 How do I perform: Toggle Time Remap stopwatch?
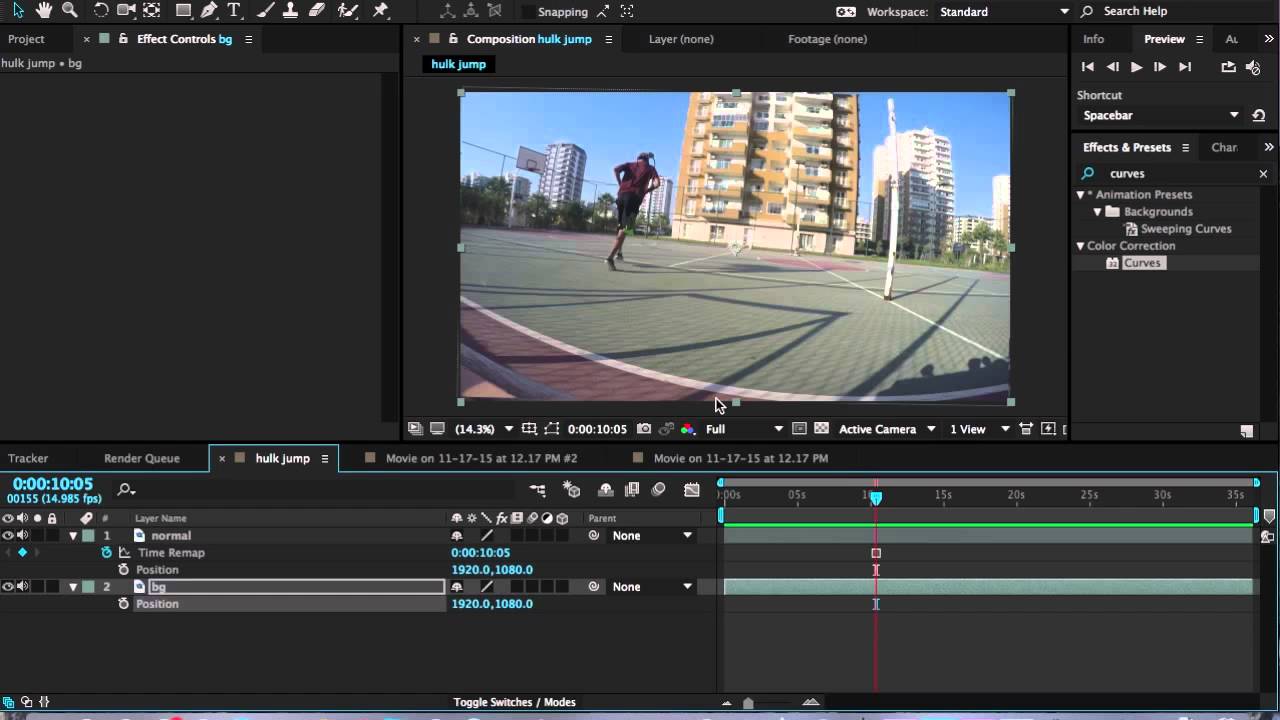coord(107,553)
